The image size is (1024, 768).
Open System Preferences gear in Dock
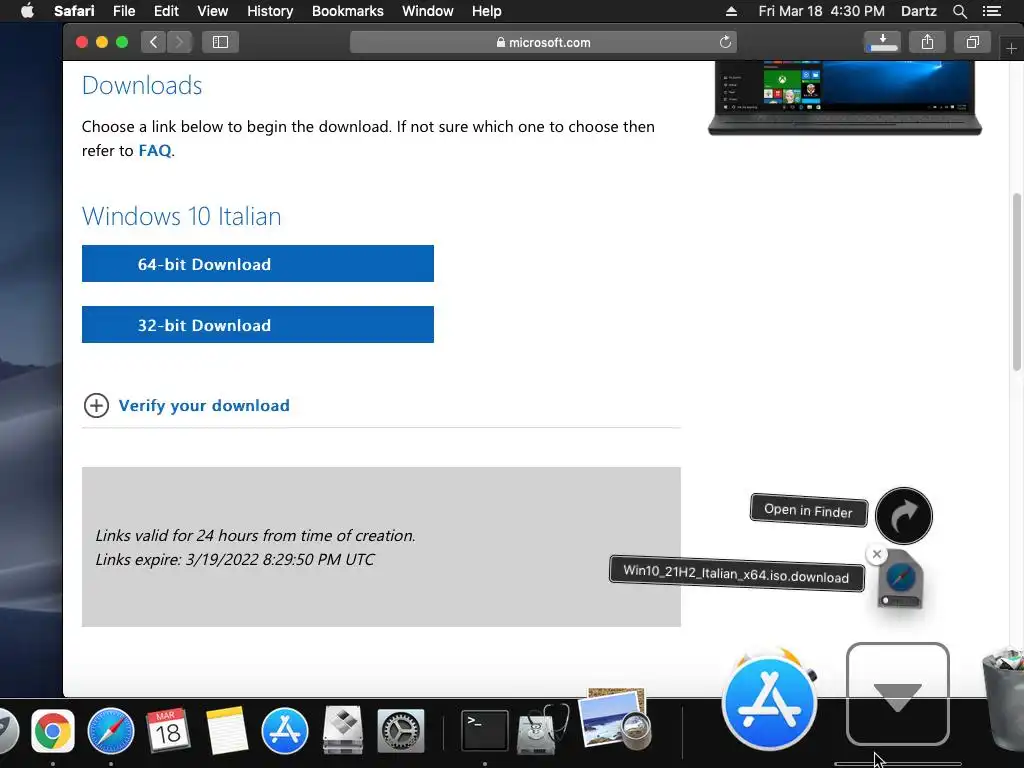[400, 730]
